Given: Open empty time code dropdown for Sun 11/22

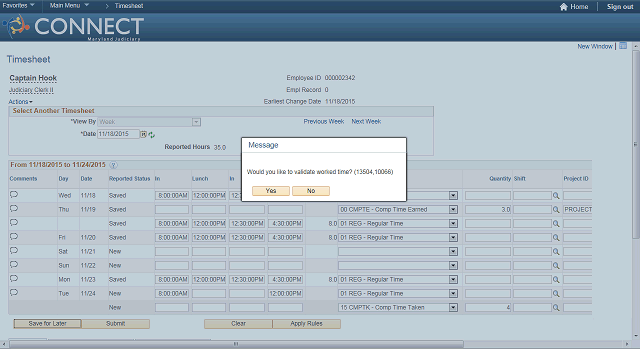Looking at the screenshot, I should click(x=453, y=265).
